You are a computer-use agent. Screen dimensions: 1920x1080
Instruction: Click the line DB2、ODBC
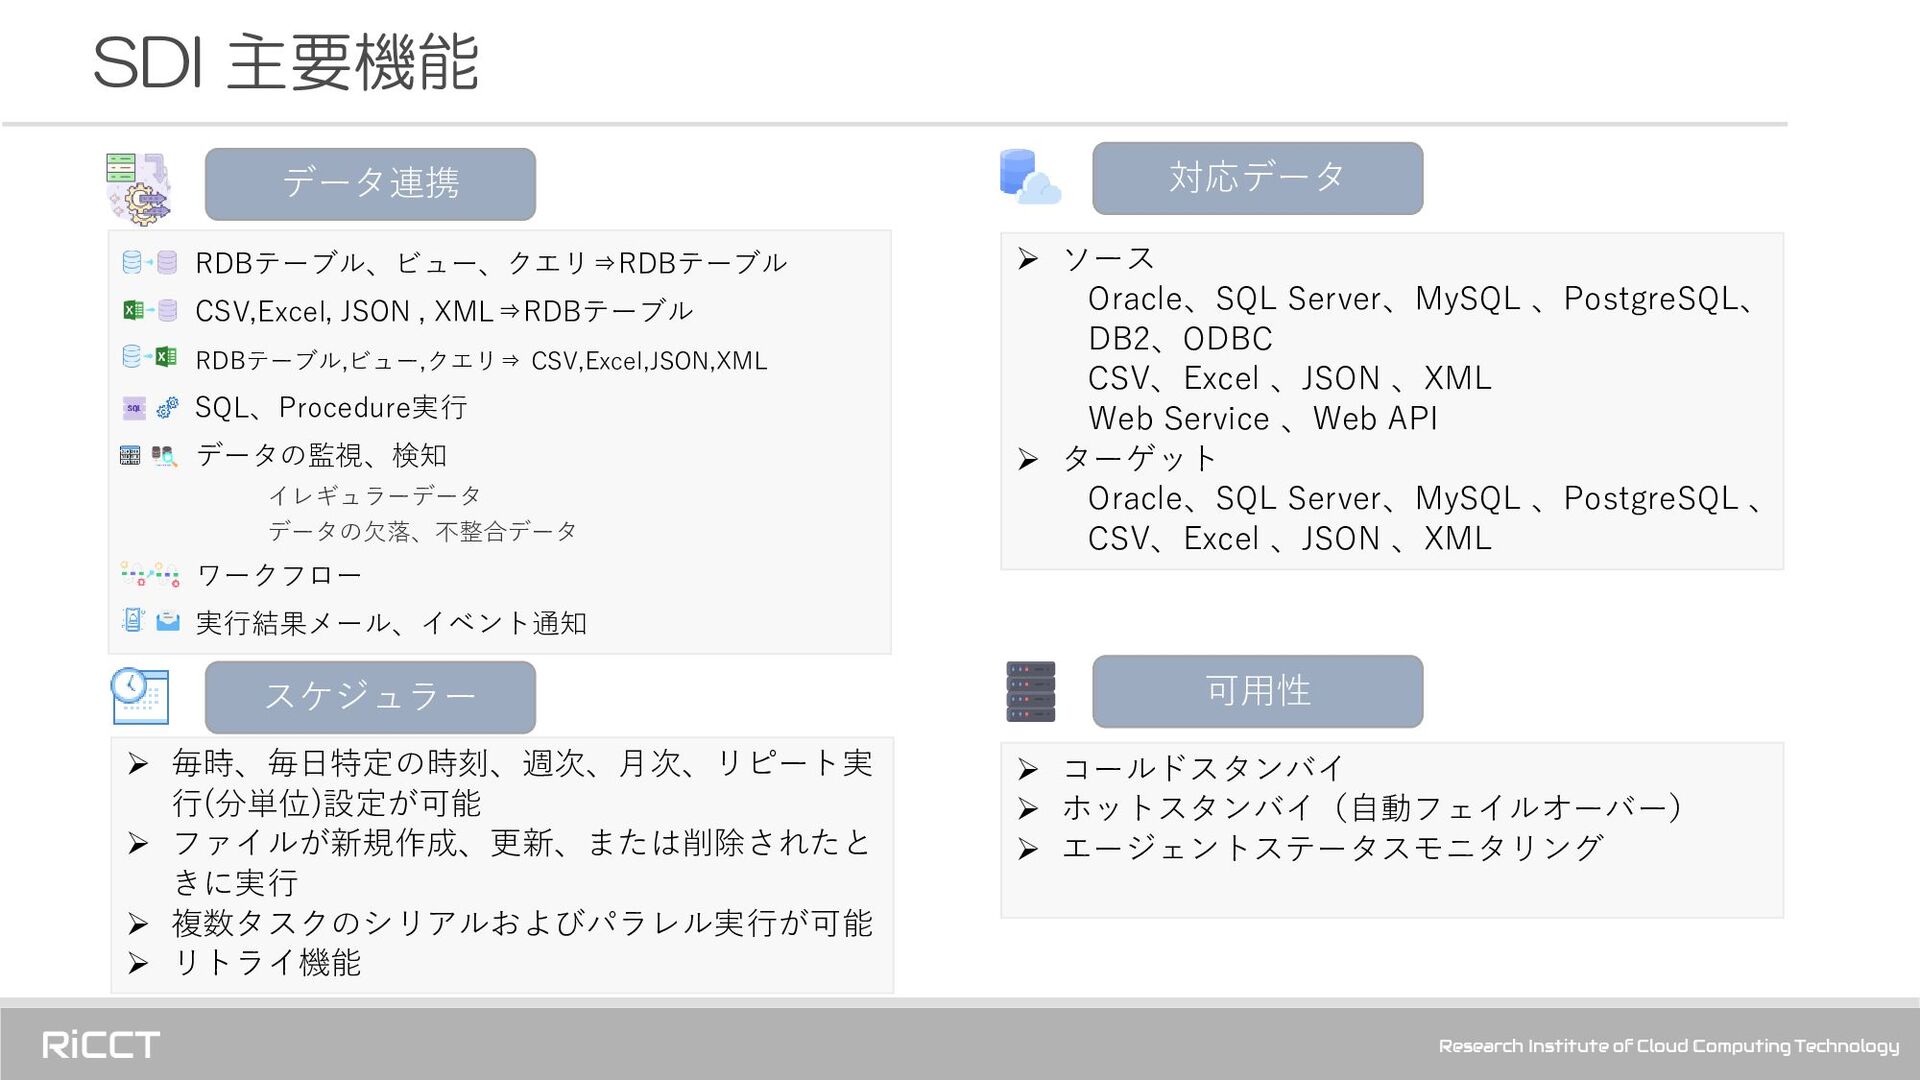point(1180,338)
